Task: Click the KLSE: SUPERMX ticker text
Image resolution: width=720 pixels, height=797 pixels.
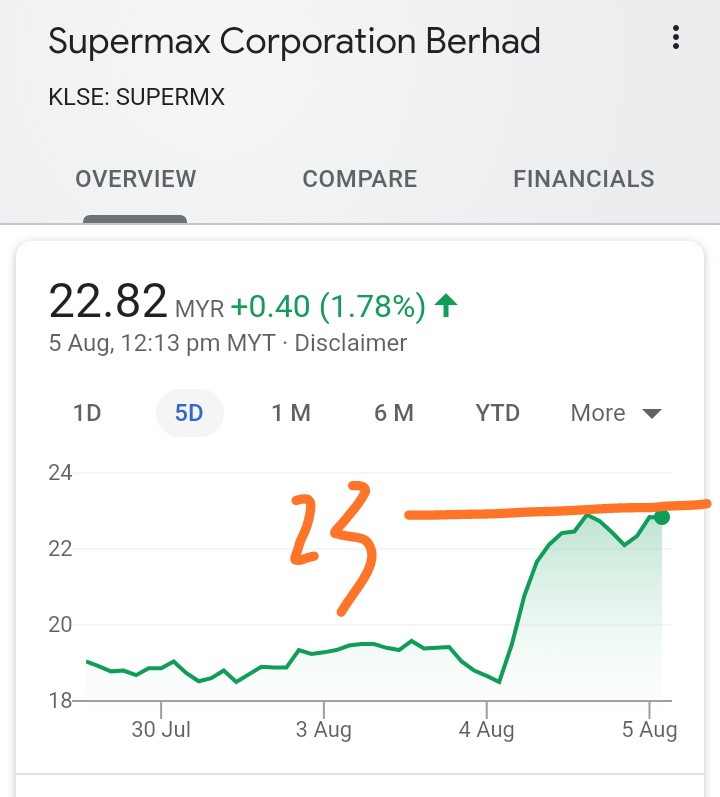Action: [136, 97]
